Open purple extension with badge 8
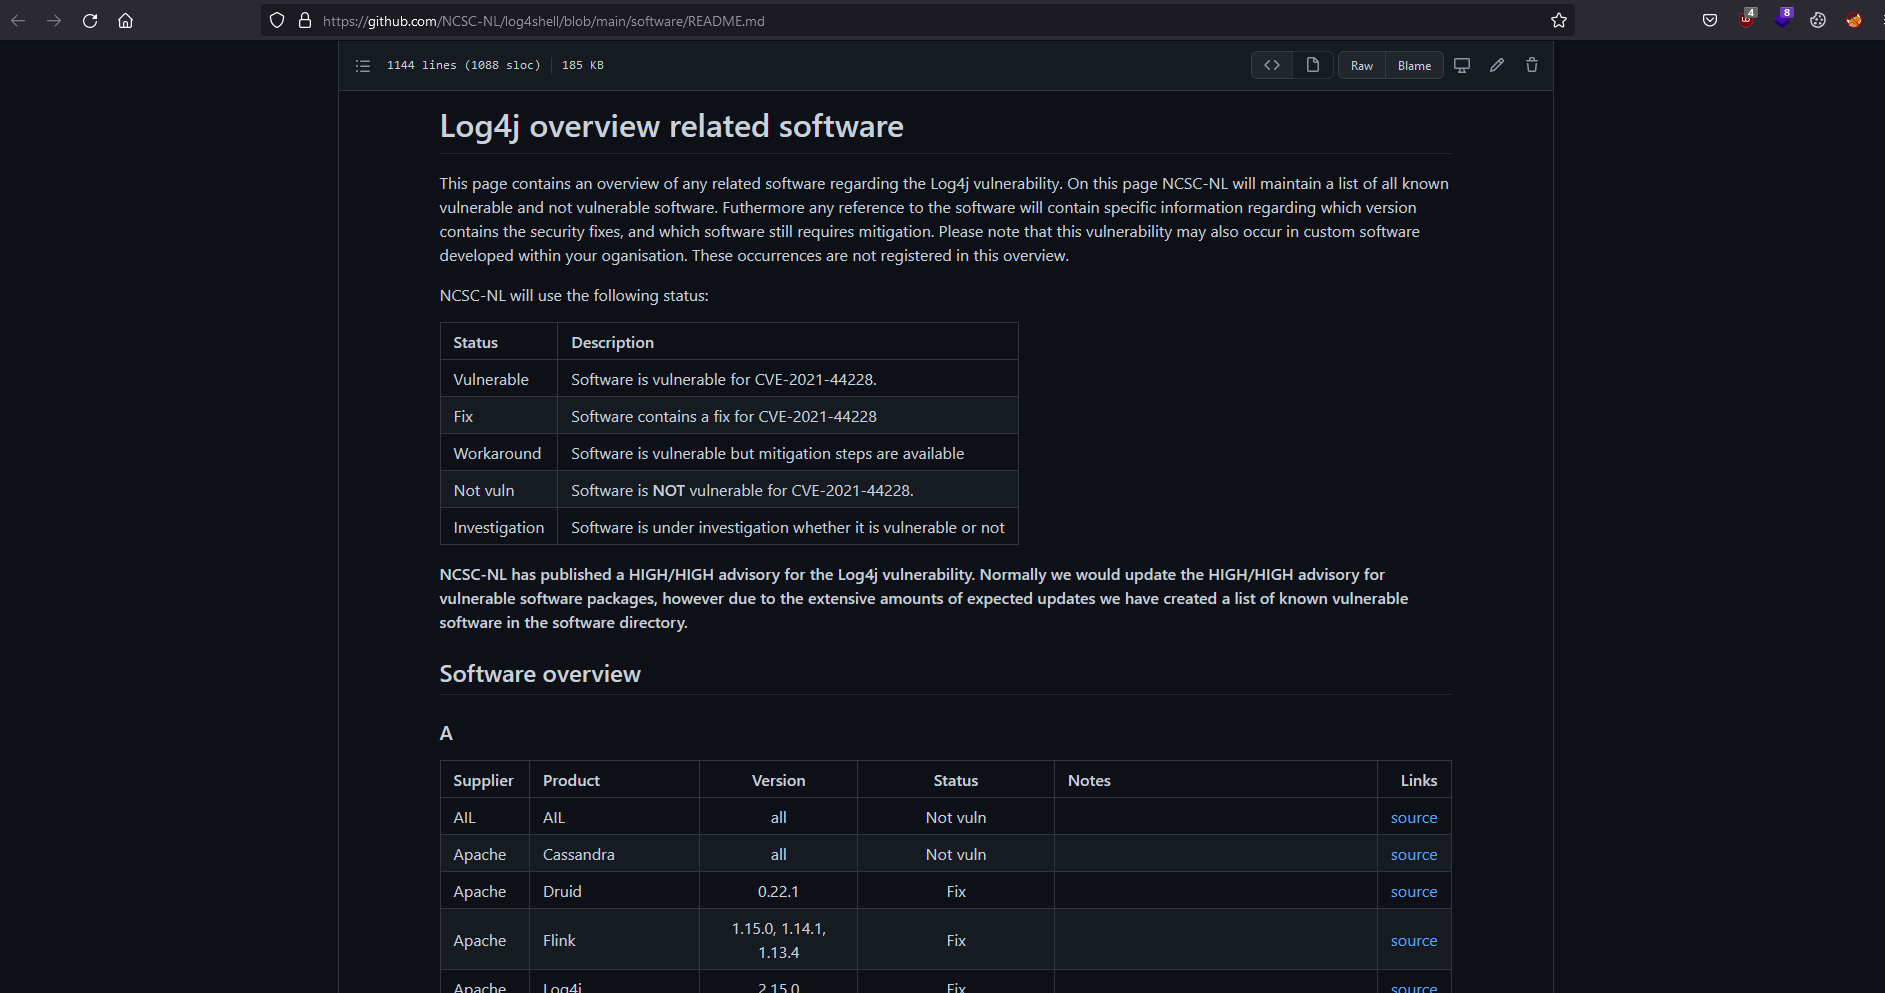 click(x=1783, y=19)
